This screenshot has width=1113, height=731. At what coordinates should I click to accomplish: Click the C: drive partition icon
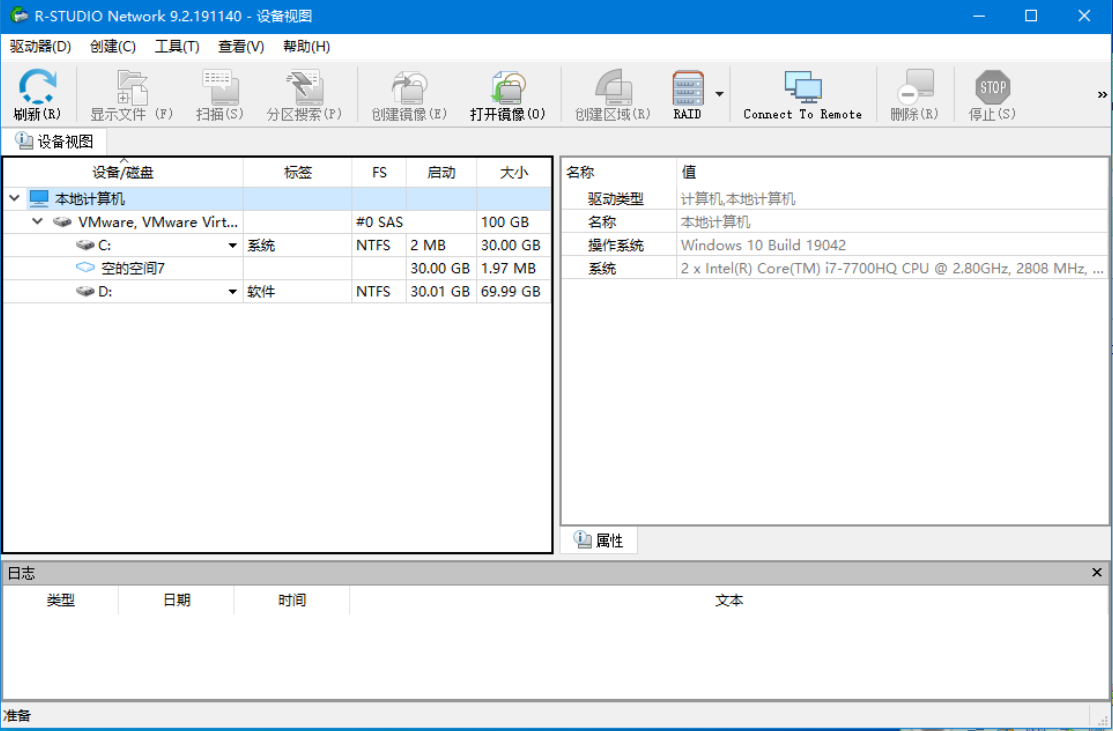[x=85, y=246]
